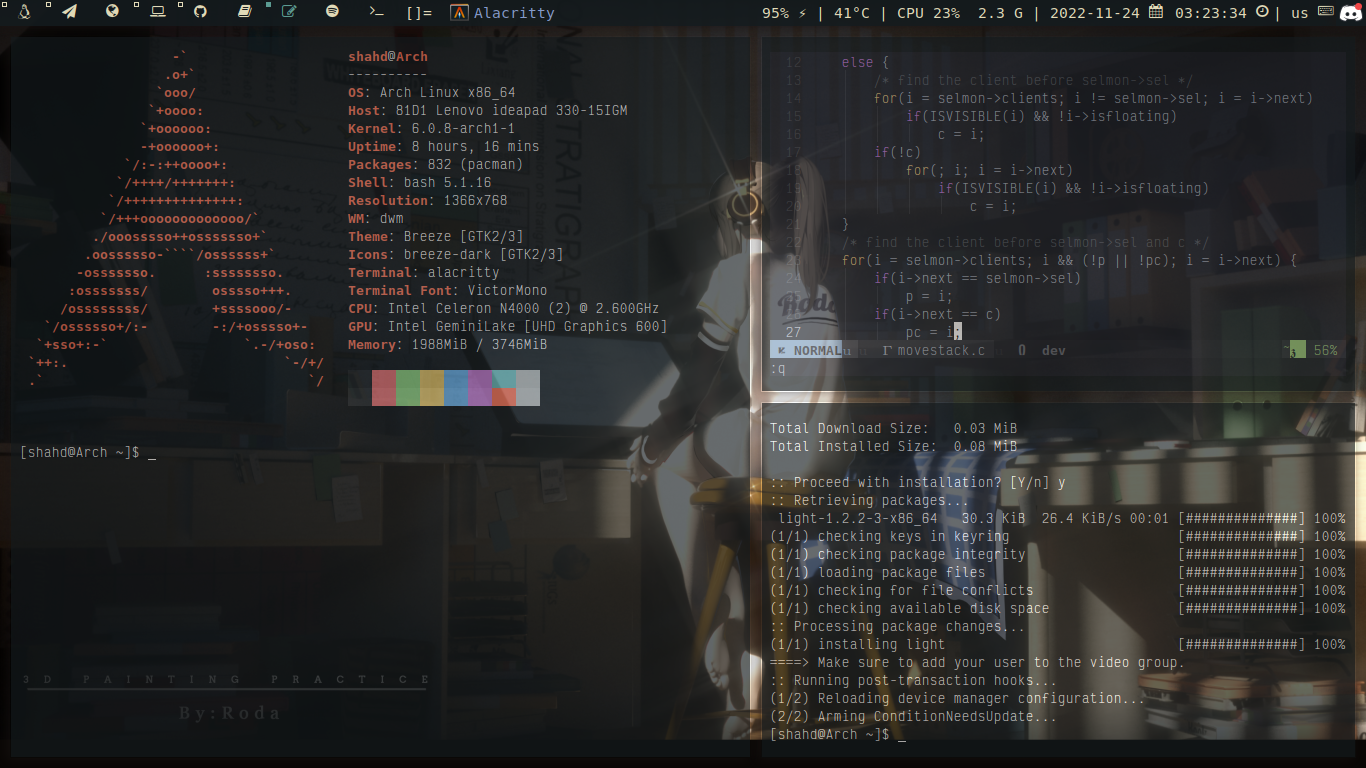Focus the left terminal shell prompt

coord(88,453)
